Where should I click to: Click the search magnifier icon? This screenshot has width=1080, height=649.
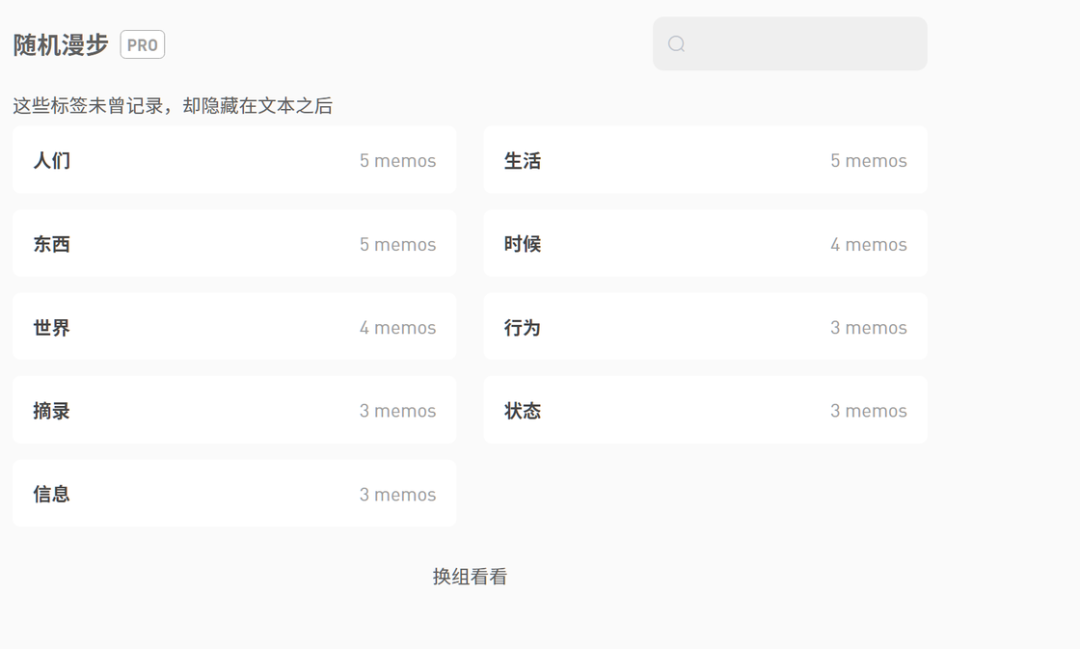click(x=676, y=44)
